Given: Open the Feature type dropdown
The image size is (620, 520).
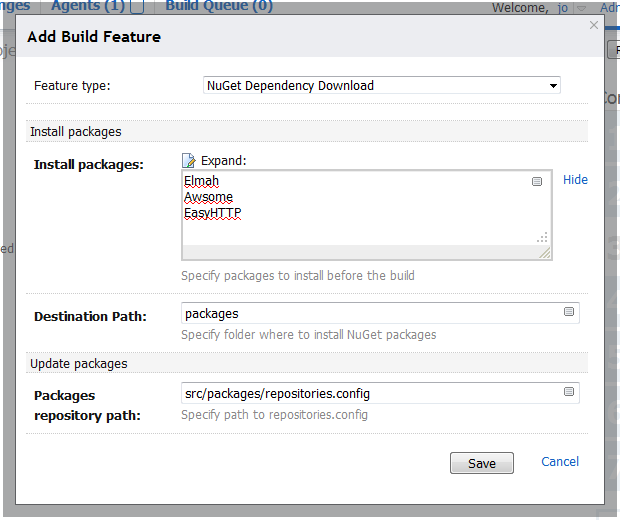Looking at the screenshot, I should (x=382, y=86).
